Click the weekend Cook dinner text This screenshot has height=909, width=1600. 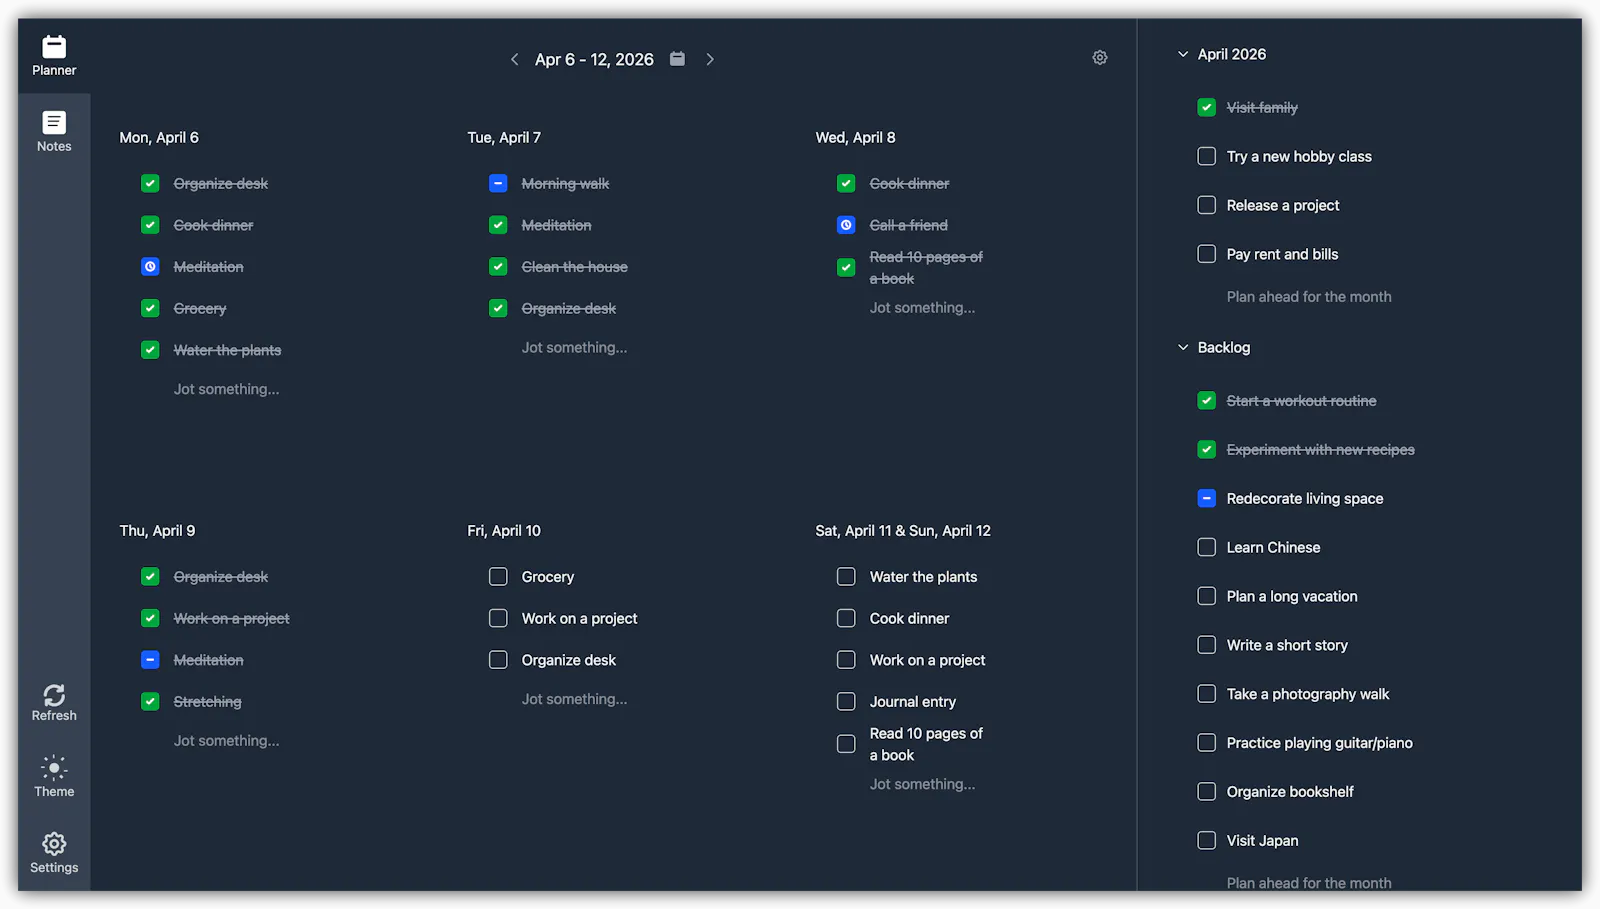click(x=909, y=618)
